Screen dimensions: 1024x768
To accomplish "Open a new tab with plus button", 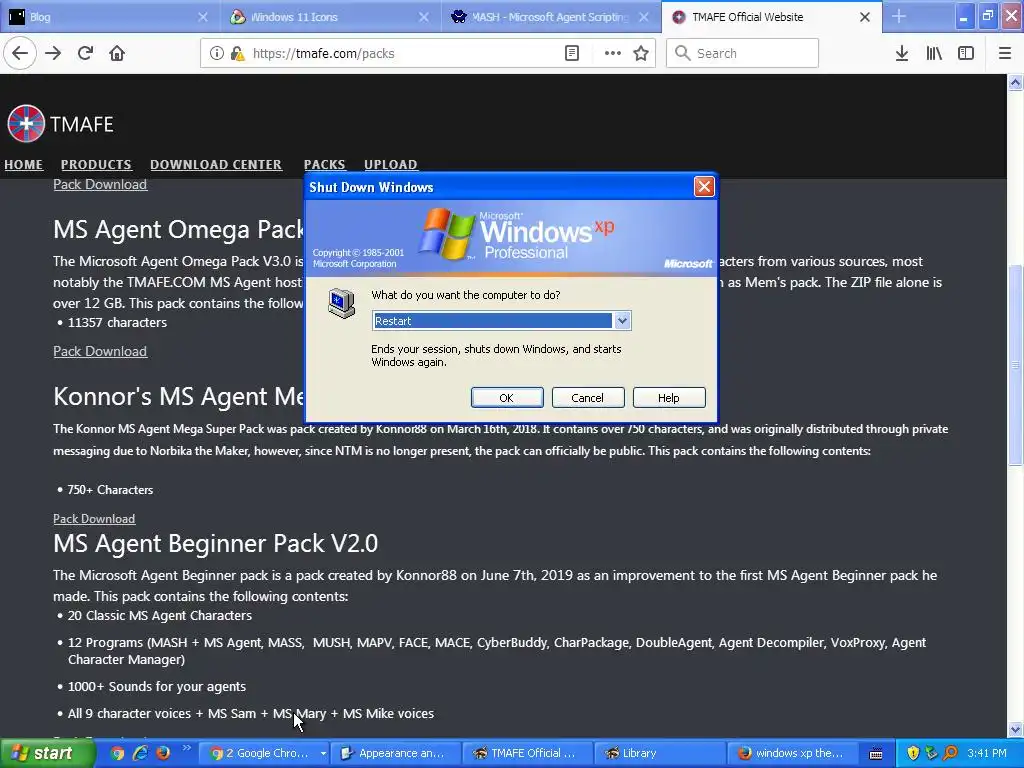I will 899,16.
